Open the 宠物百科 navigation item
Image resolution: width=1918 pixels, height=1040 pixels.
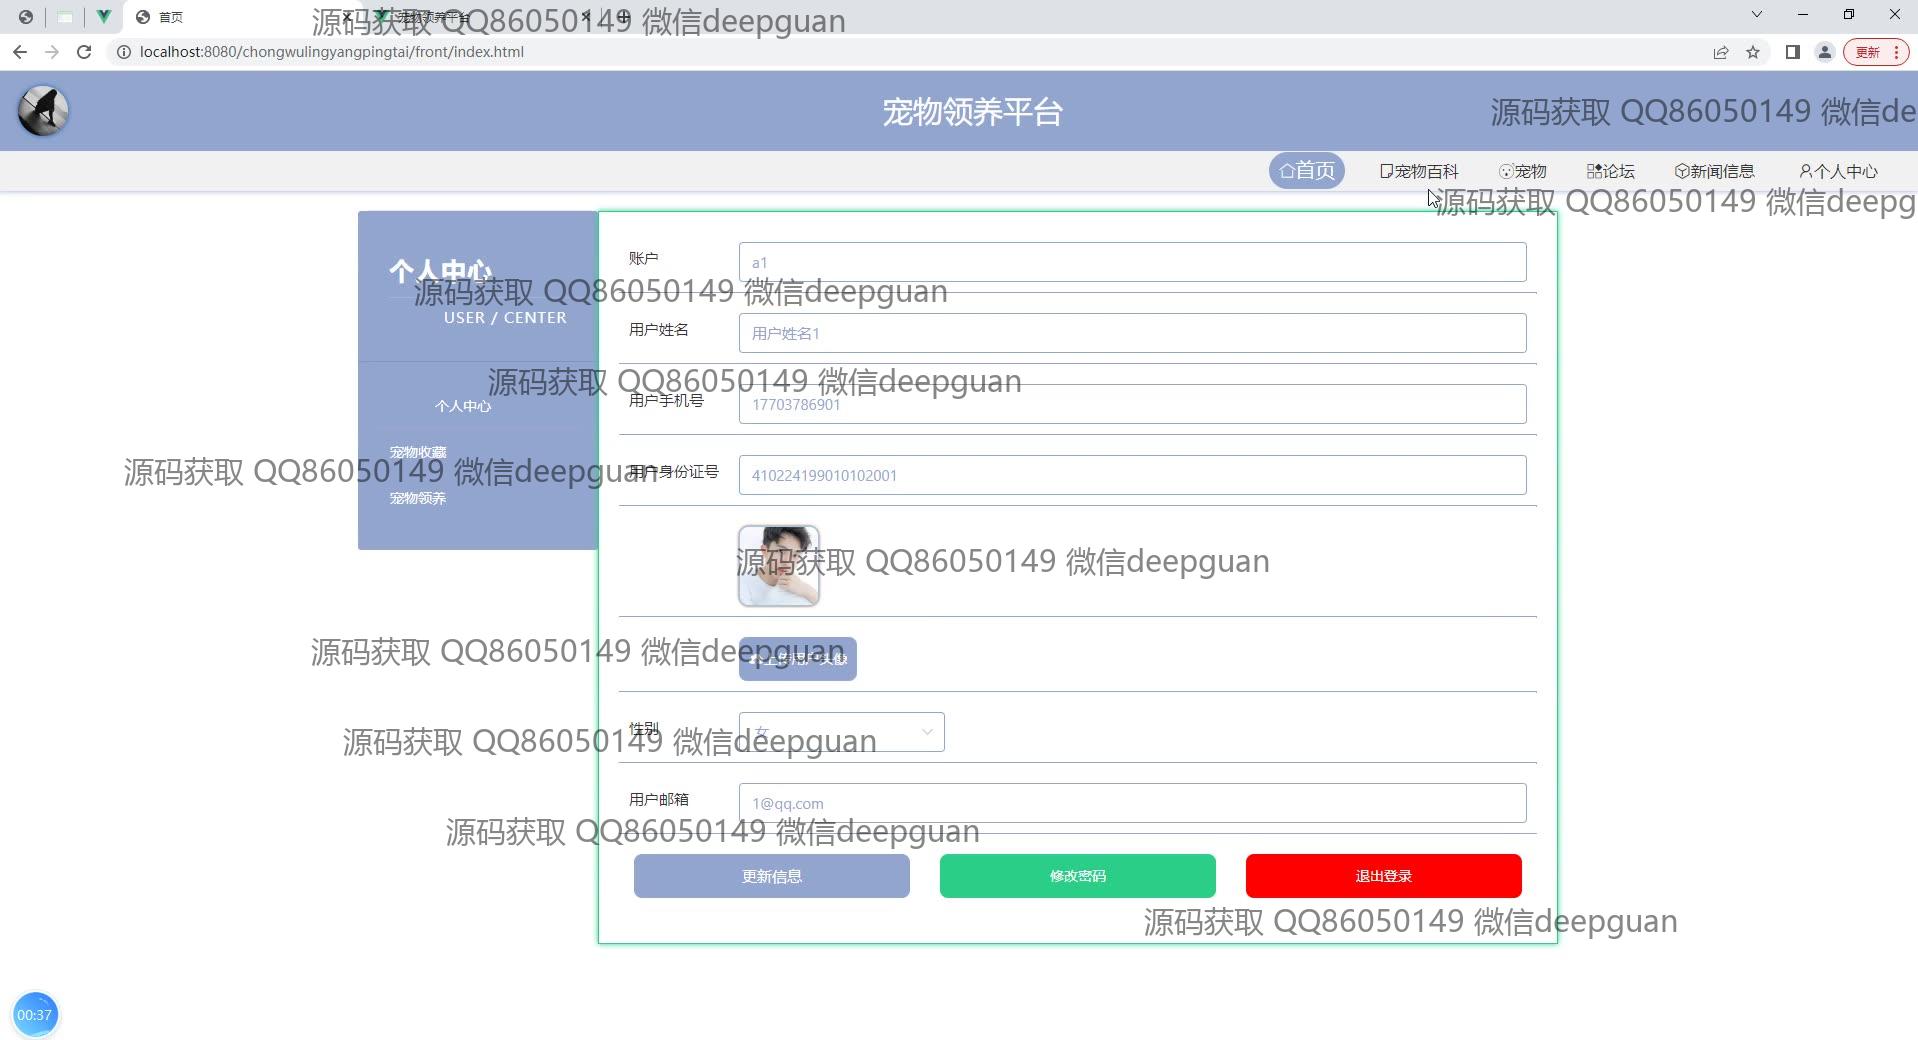point(1419,171)
